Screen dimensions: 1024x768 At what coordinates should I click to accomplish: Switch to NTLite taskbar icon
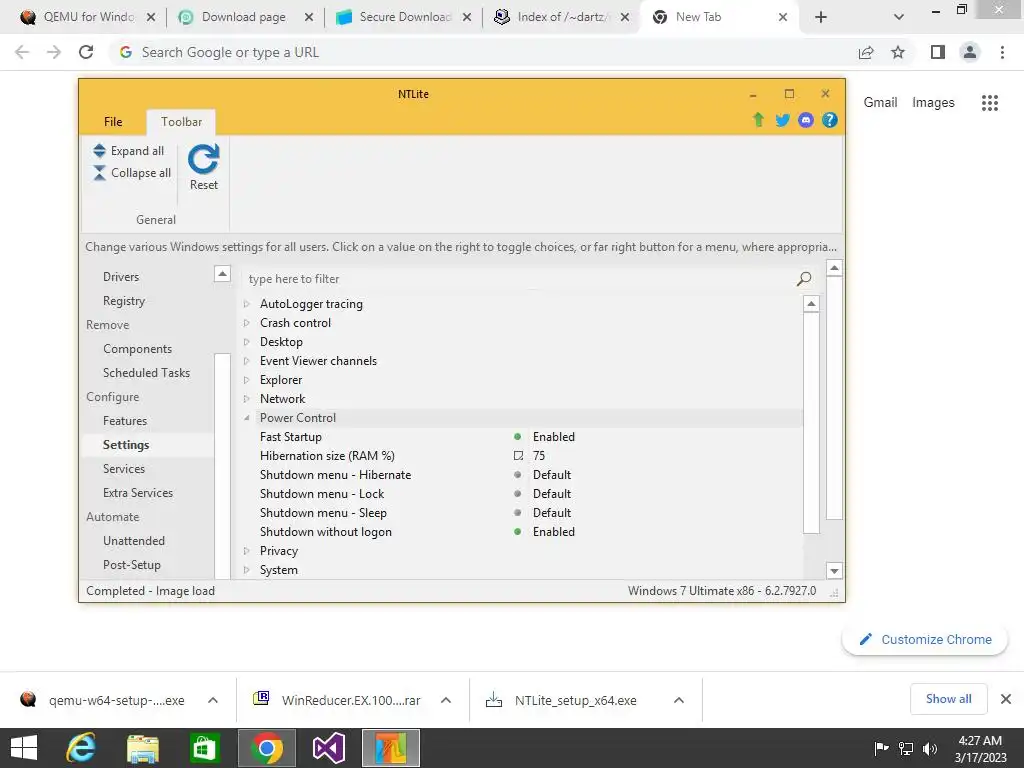coord(391,748)
